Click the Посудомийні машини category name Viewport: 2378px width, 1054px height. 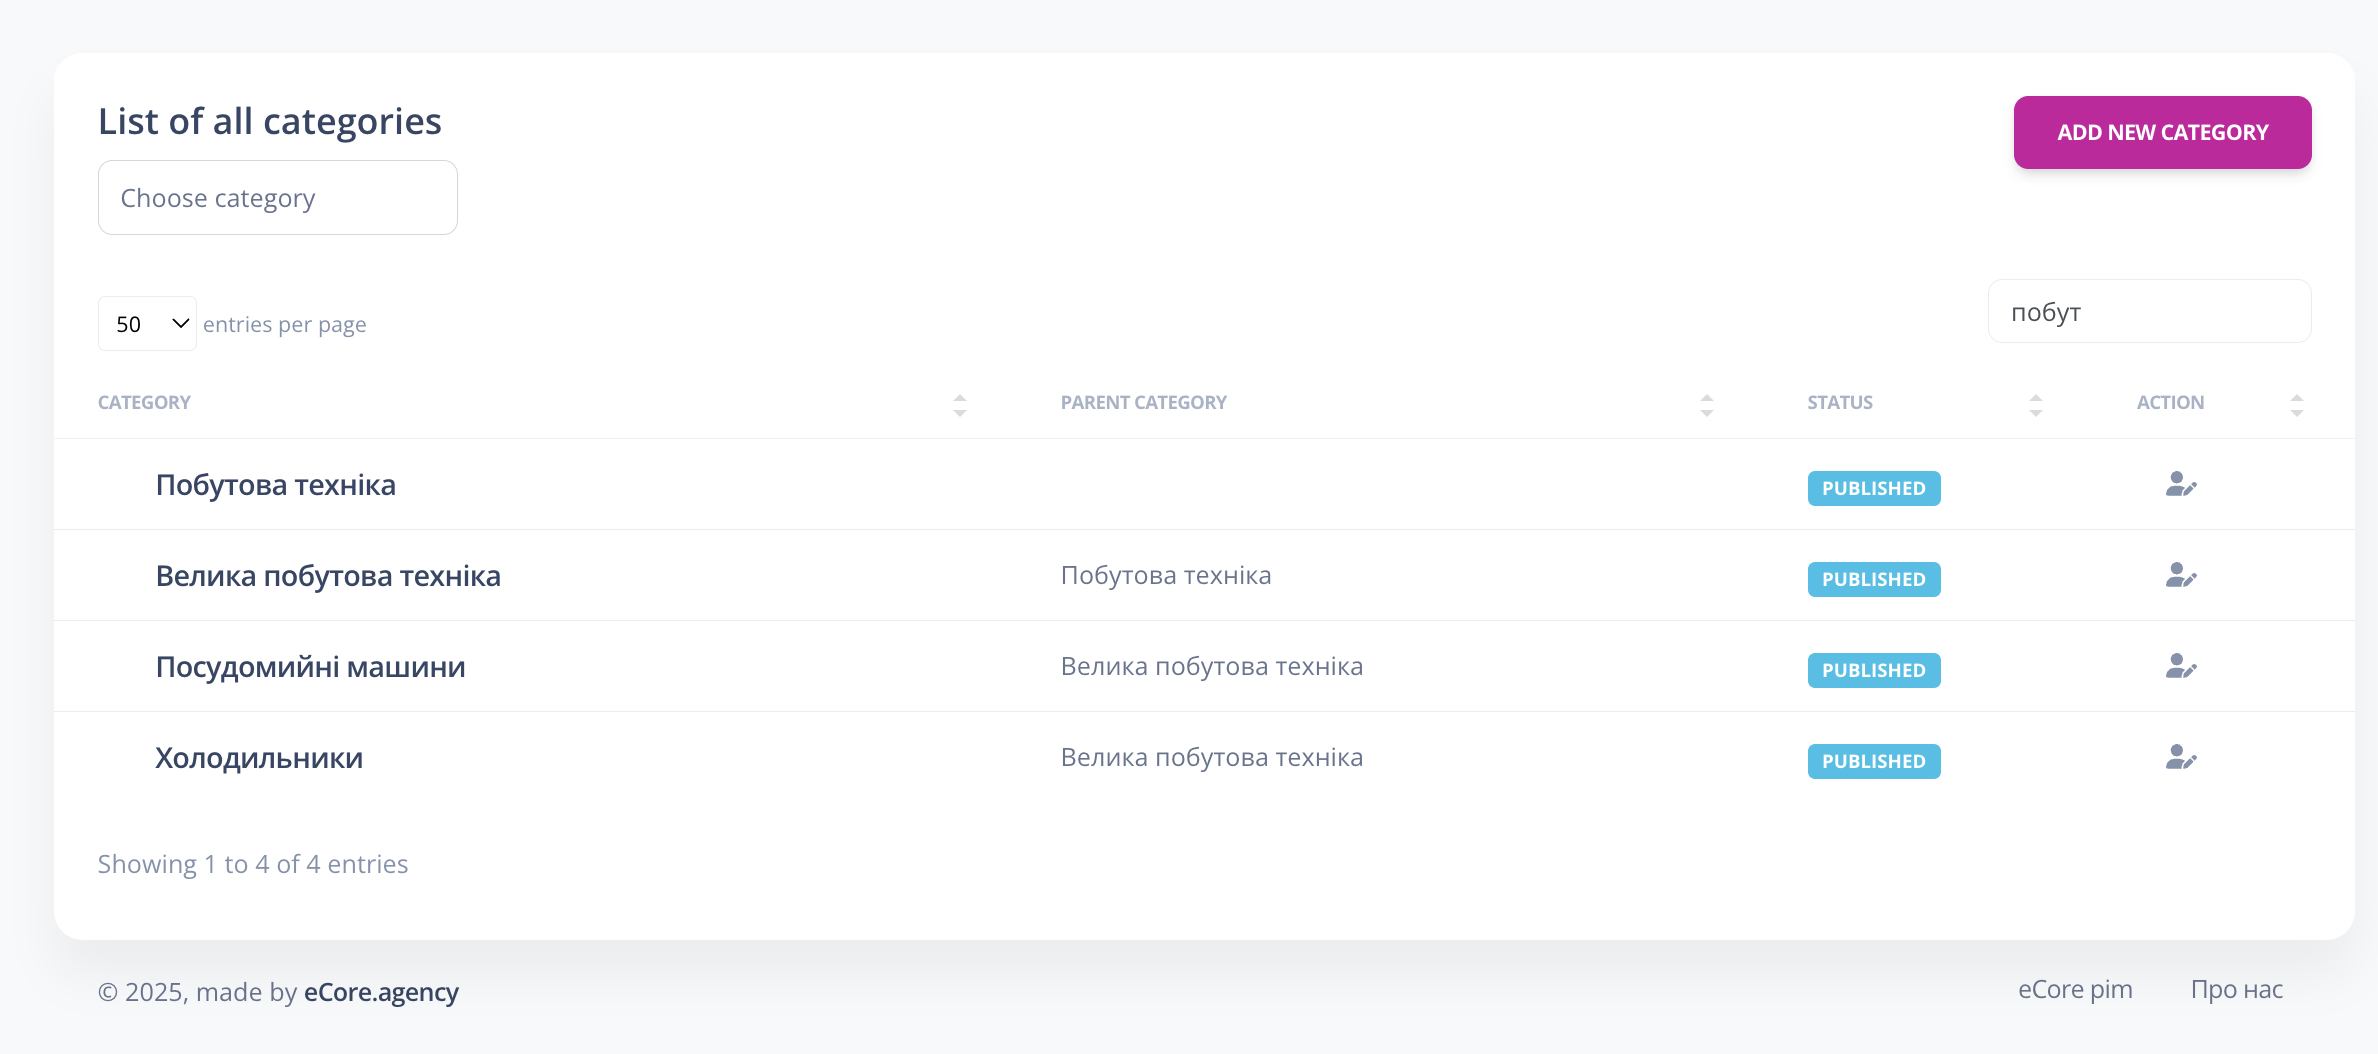tap(310, 667)
